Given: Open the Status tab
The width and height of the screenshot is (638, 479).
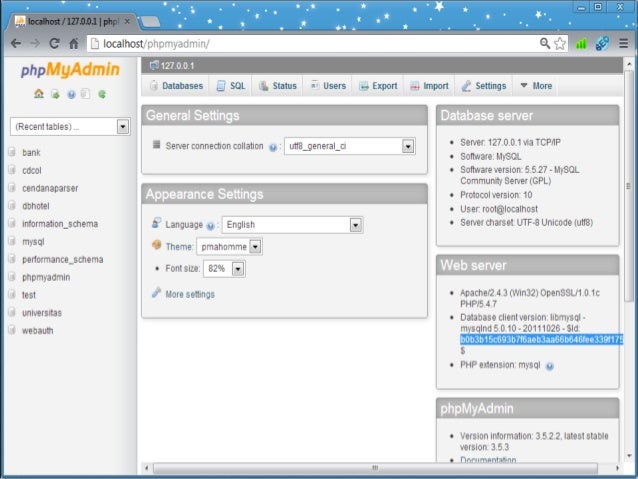Looking at the screenshot, I should click(x=278, y=85).
